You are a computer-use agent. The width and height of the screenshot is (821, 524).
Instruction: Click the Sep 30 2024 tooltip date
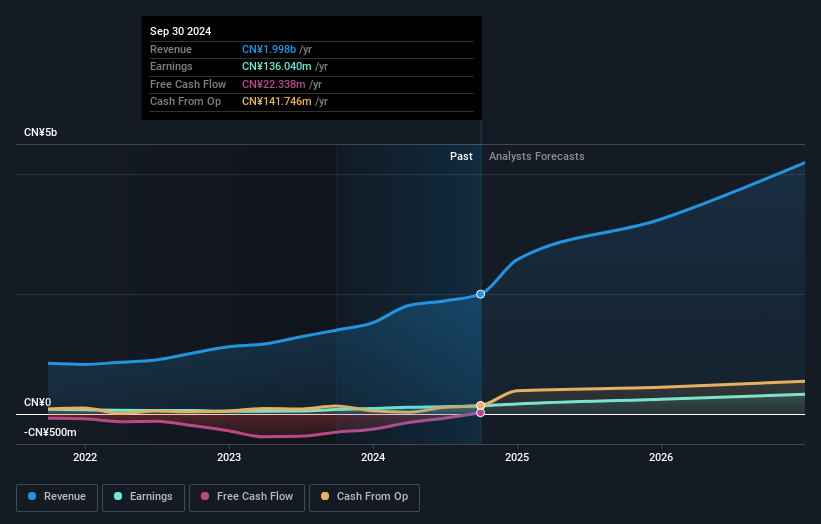click(181, 31)
